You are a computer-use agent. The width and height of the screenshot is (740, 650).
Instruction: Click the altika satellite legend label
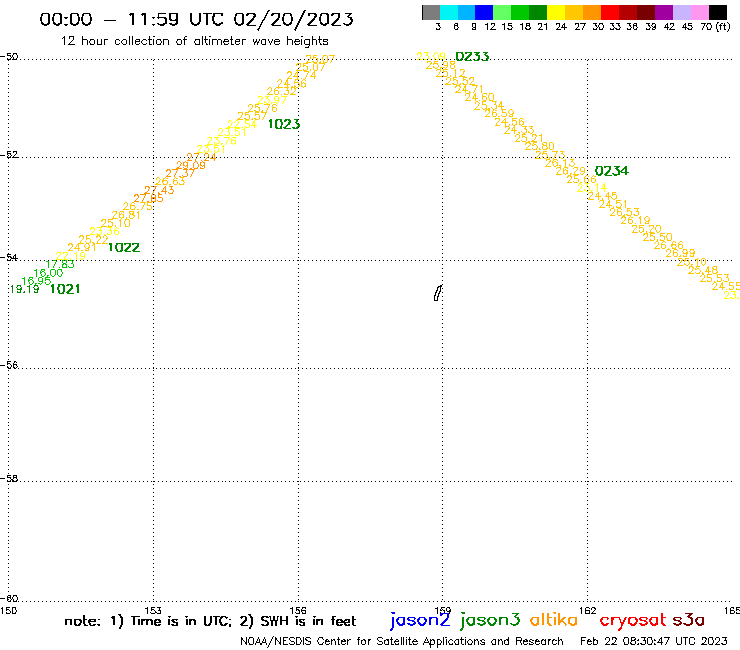554,619
